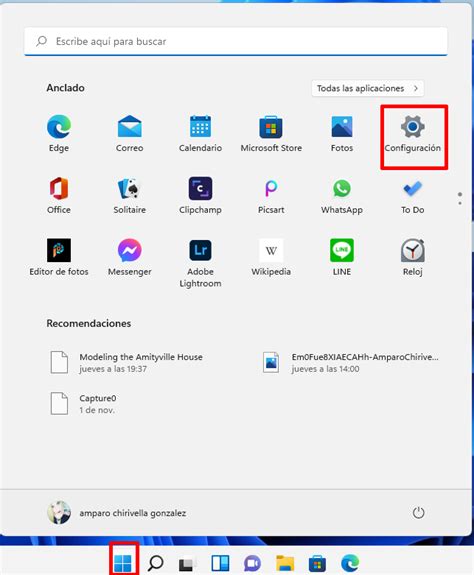The image size is (474, 575).
Task: Open the Editor de fotos app
Action: [59, 257]
